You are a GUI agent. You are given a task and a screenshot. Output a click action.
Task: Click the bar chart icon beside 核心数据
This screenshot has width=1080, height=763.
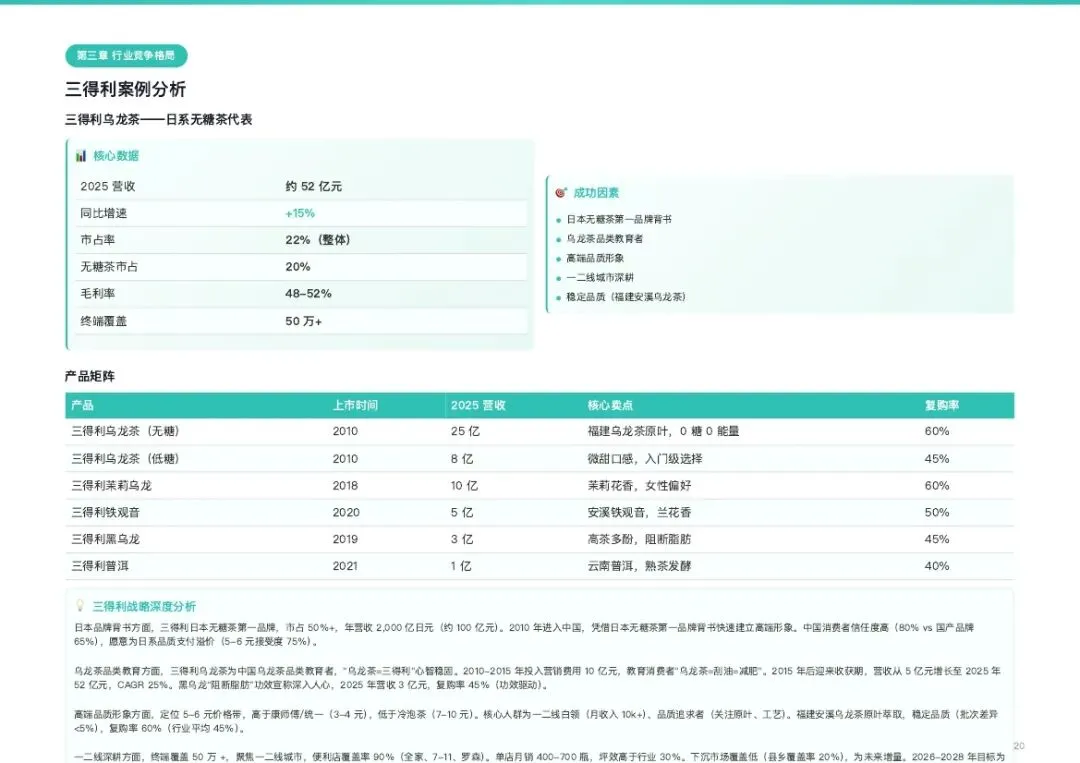[x=81, y=156]
